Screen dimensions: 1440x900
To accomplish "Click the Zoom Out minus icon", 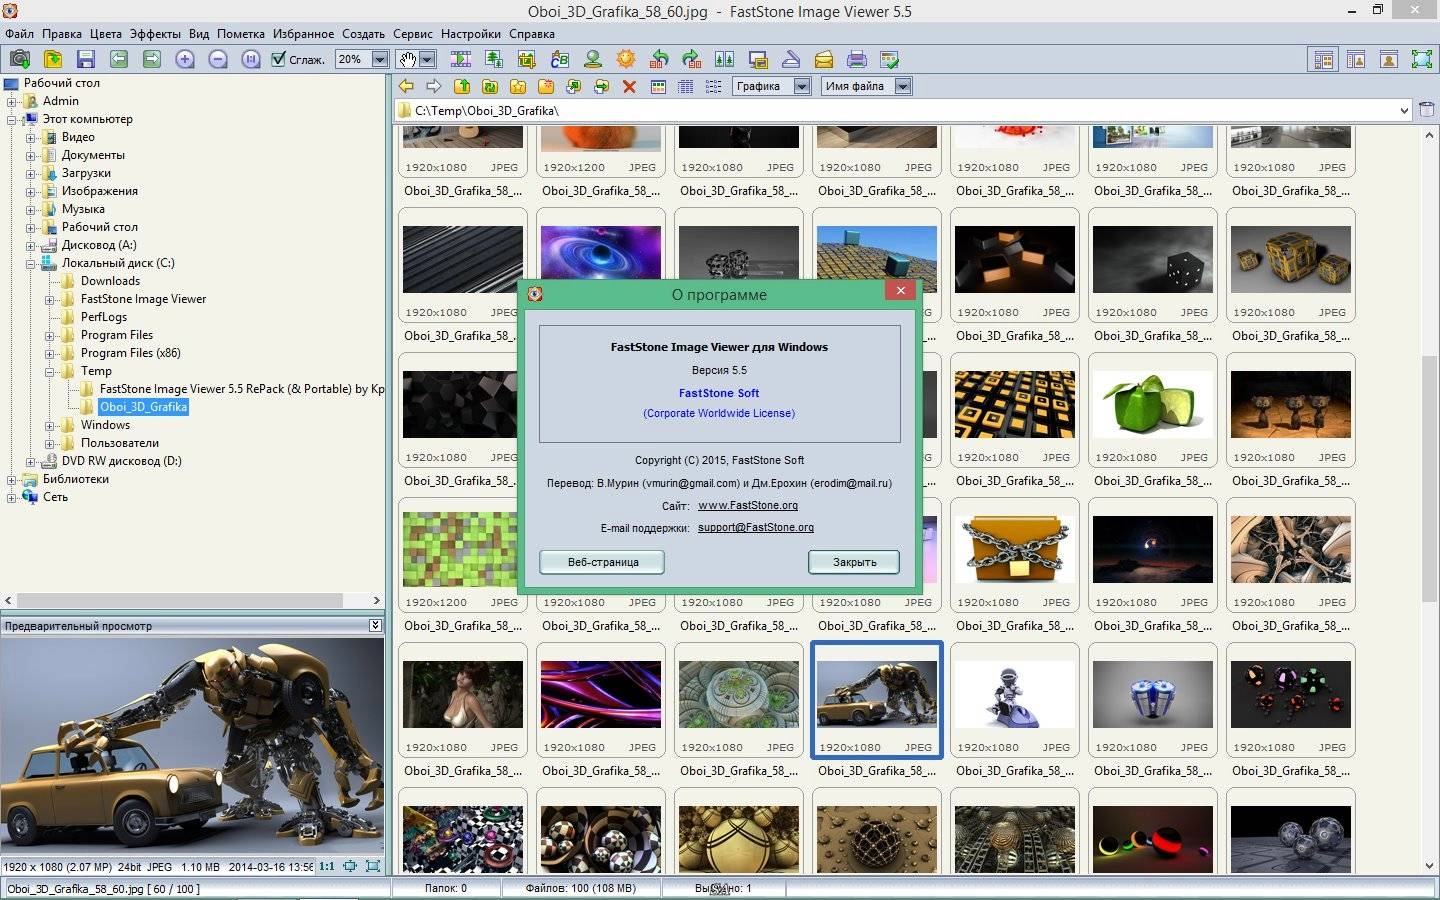I will [x=218, y=59].
